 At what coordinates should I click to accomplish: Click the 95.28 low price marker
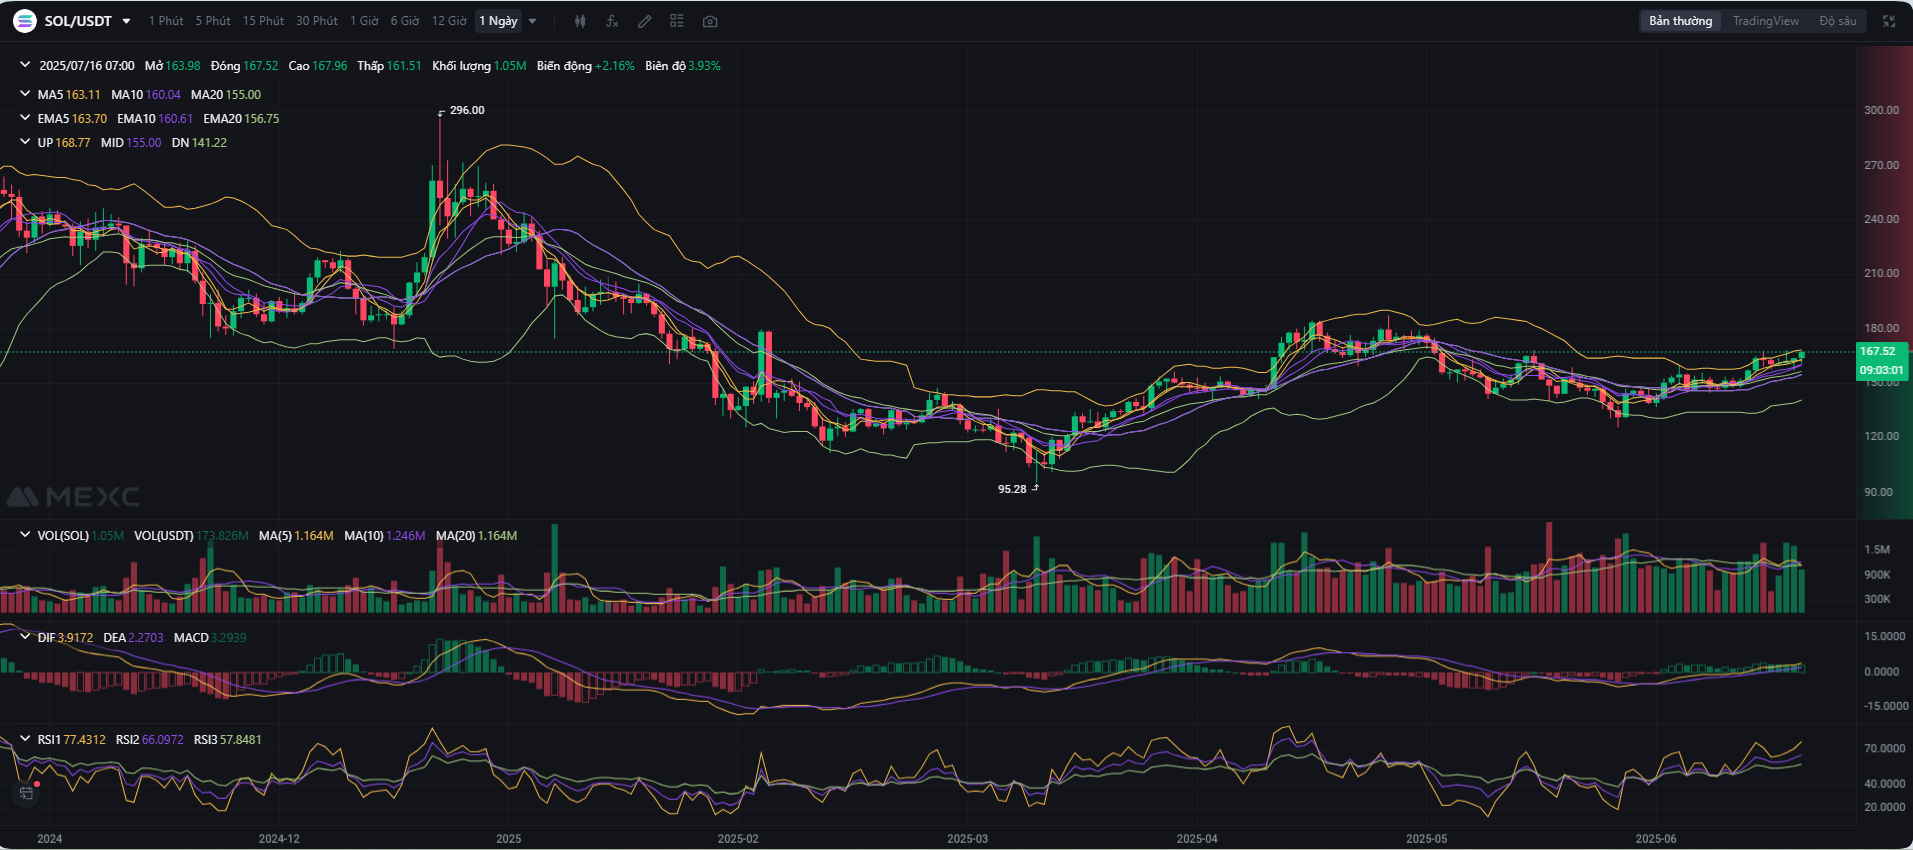[x=1012, y=489]
